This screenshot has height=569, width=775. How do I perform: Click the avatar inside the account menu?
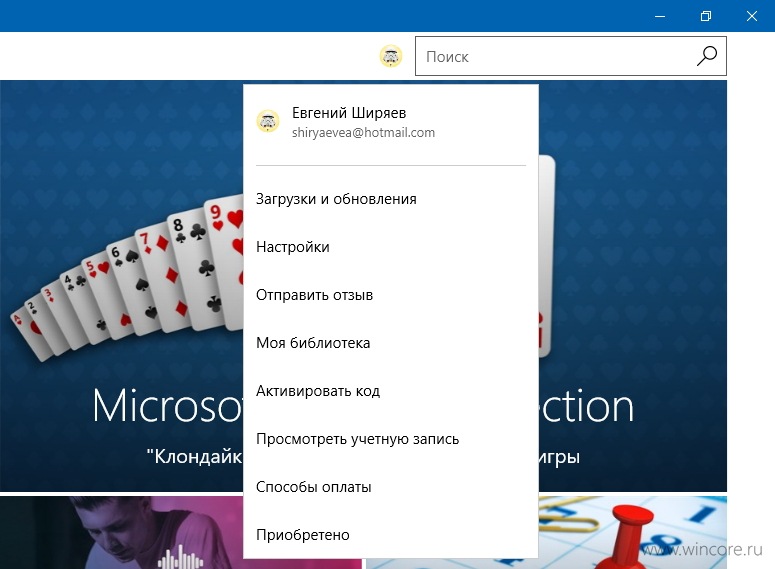pos(268,121)
